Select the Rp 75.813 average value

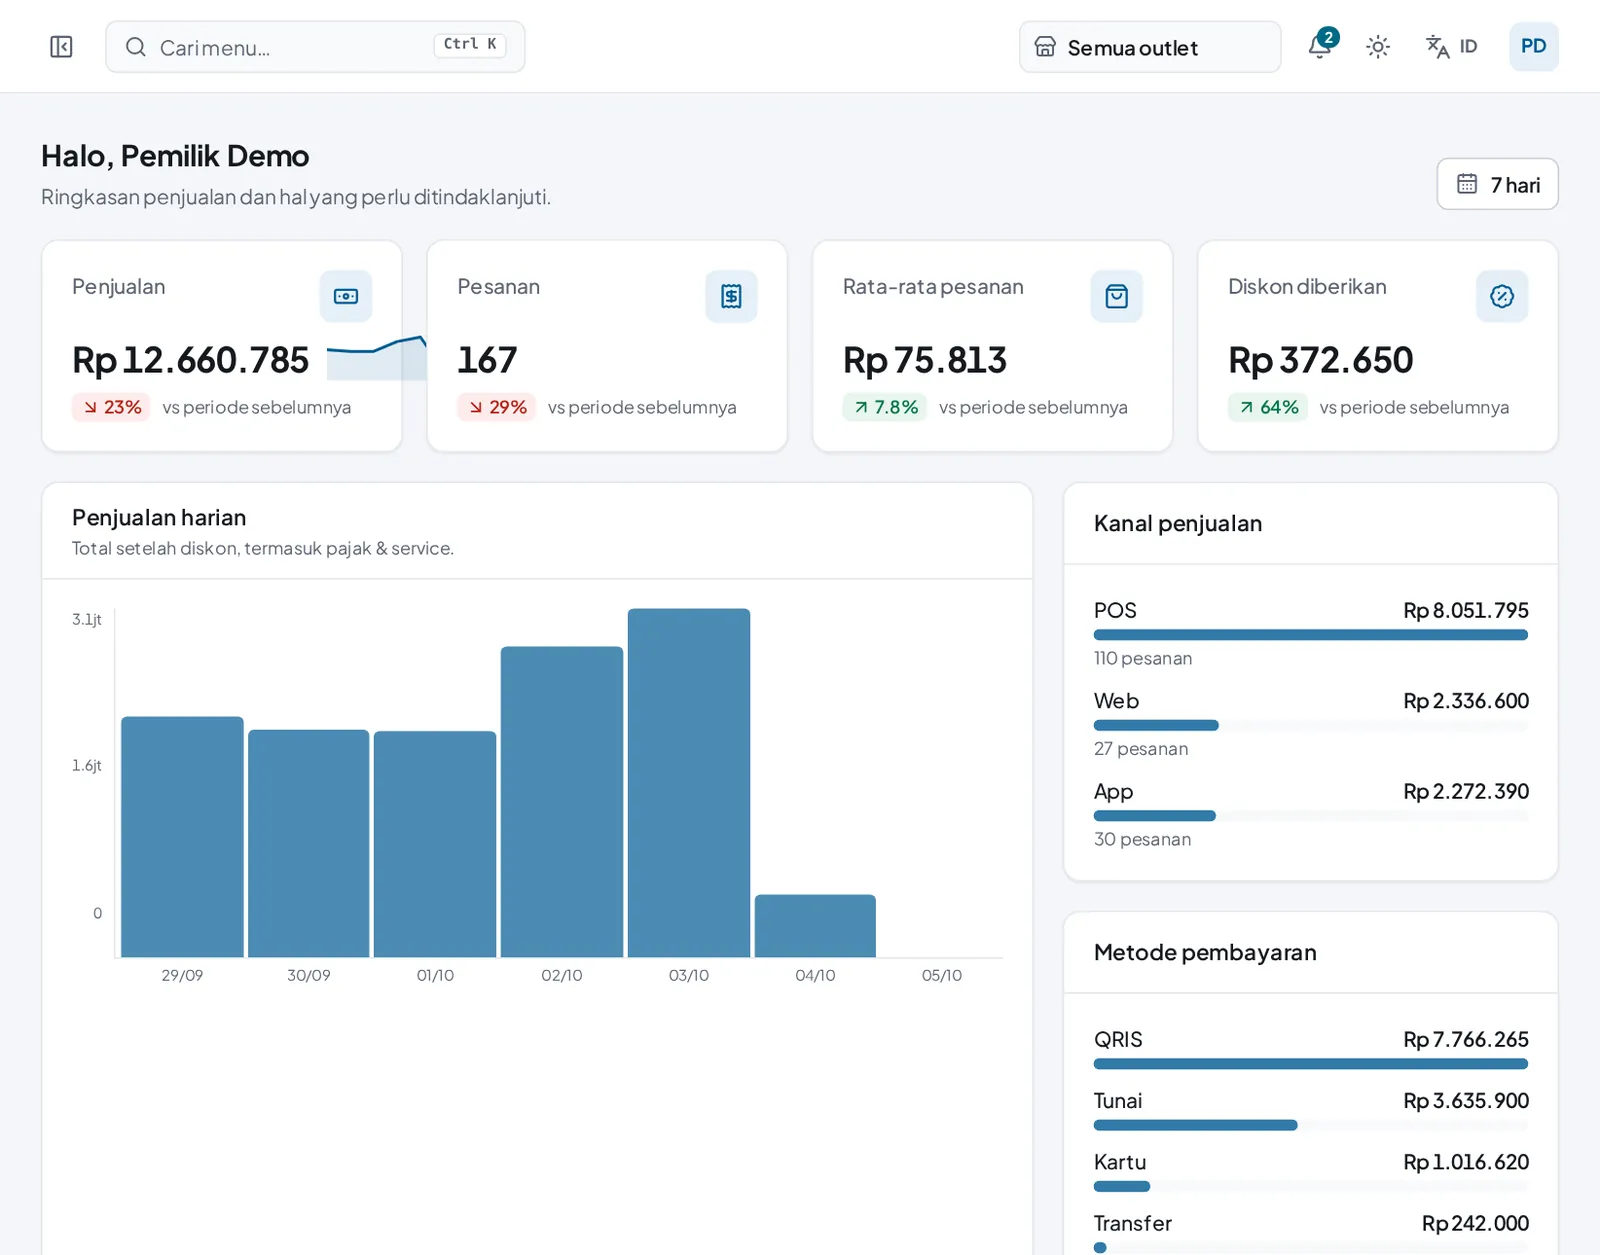pyautogui.click(x=924, y=360)
